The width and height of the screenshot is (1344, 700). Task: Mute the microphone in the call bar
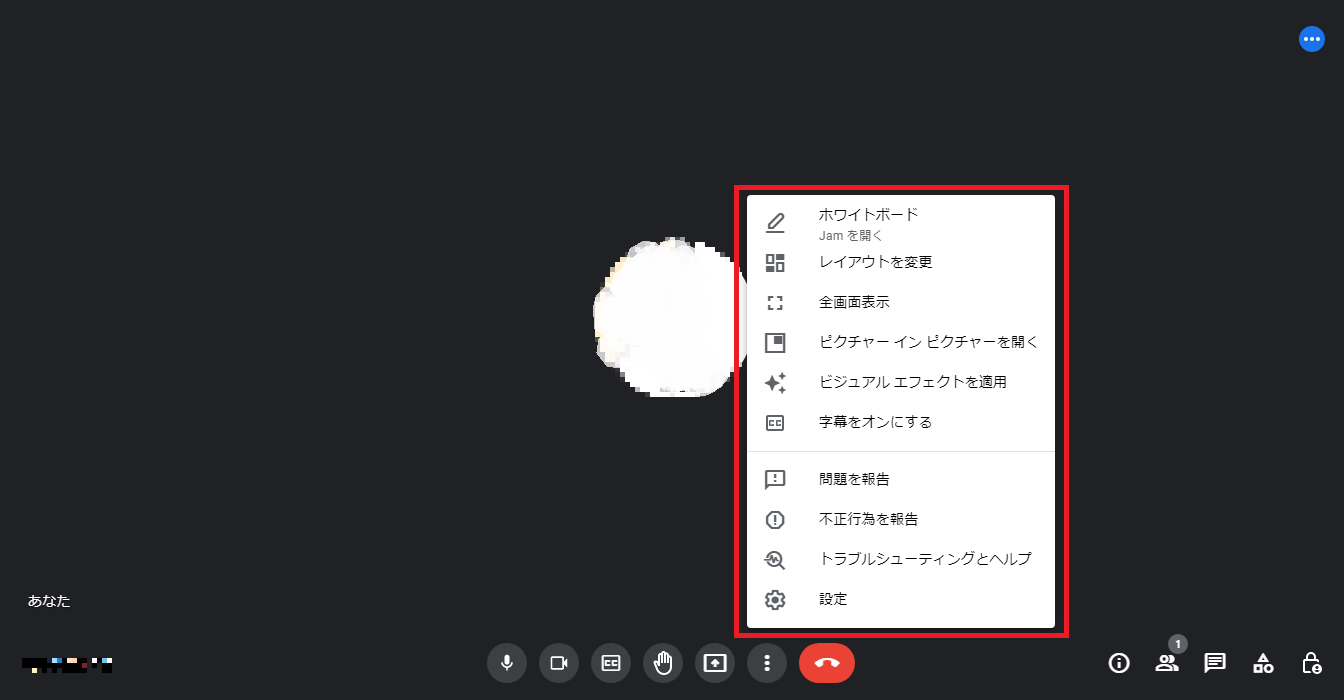[507, 663]
